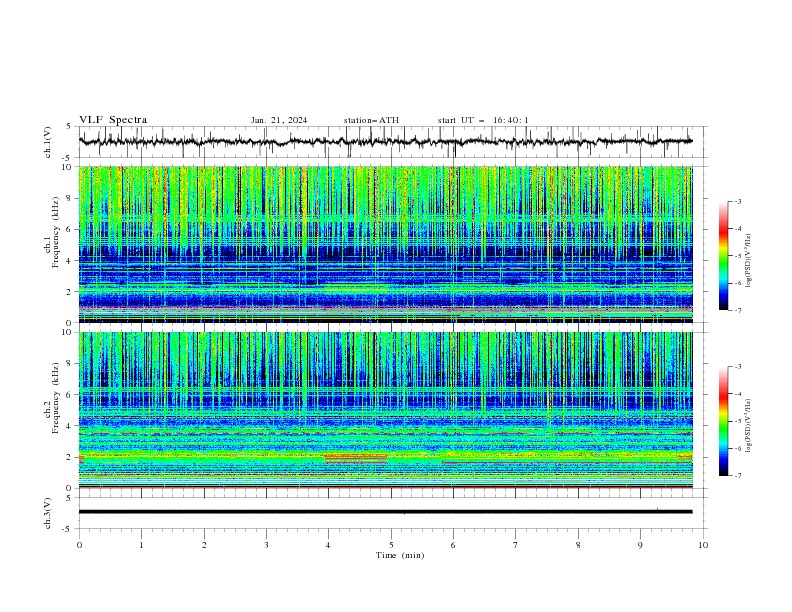Click time axis tick label "9"
Image resolution: width=792 pixels, height=612 pixels.
point(640,545)
